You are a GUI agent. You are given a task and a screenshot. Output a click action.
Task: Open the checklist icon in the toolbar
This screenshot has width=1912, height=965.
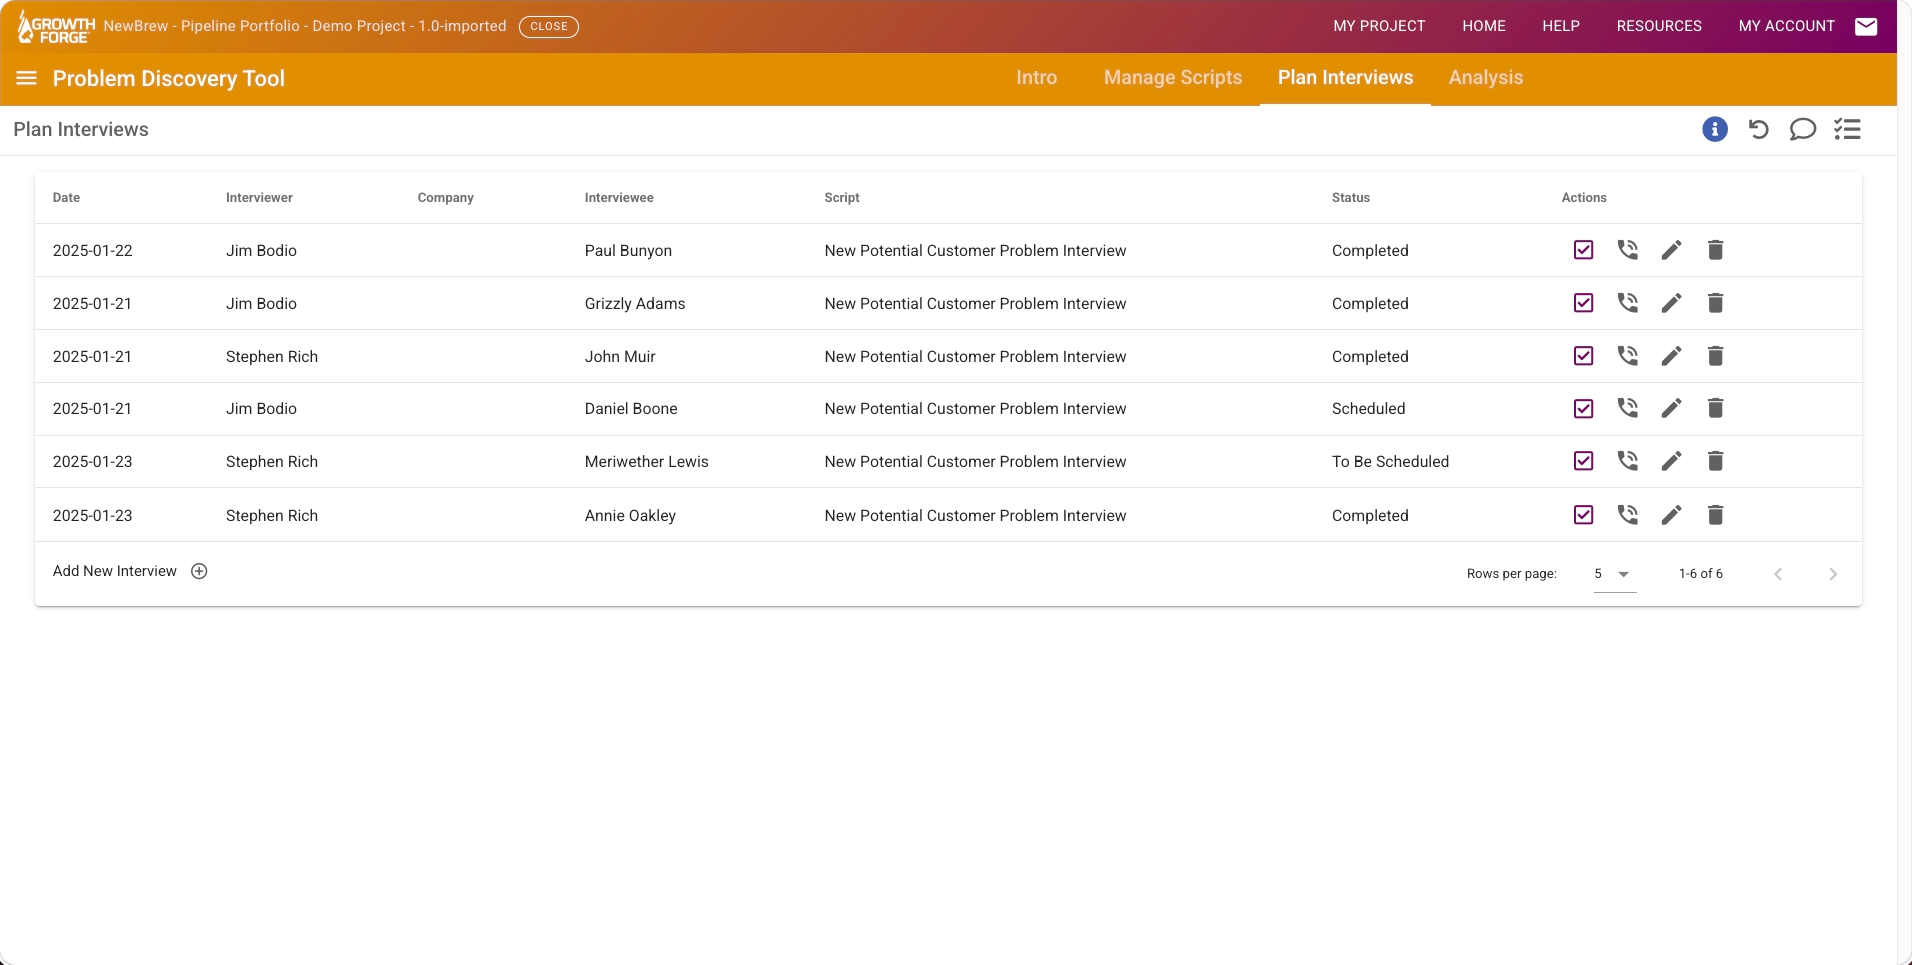1847,129
